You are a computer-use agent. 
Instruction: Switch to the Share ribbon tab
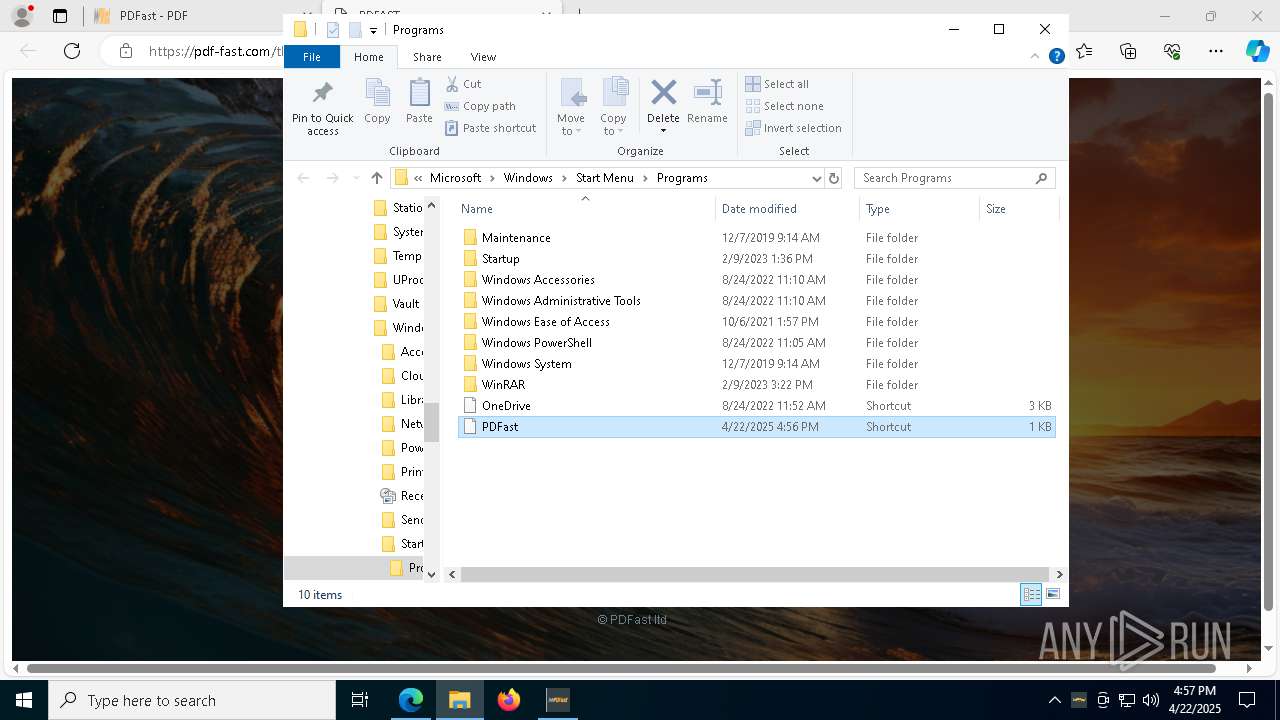pyautogui.click(x=427, y=57)
